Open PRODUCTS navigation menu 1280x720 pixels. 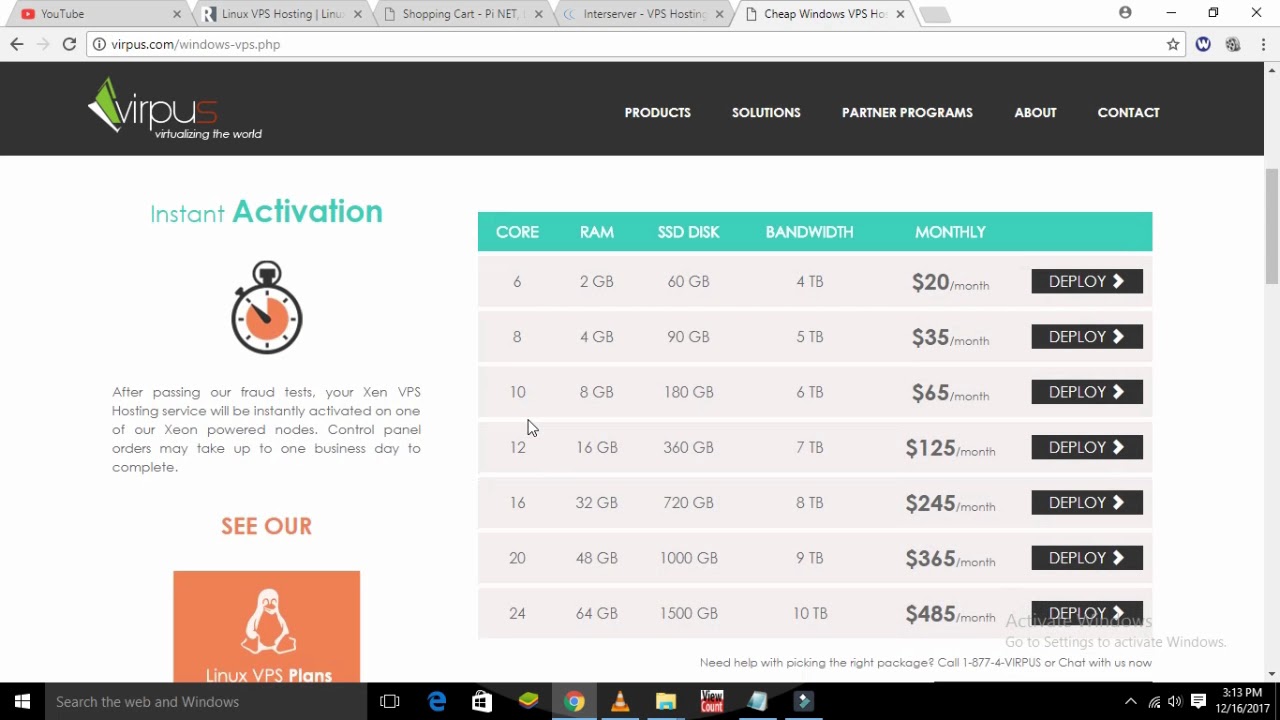pos(657,112)
